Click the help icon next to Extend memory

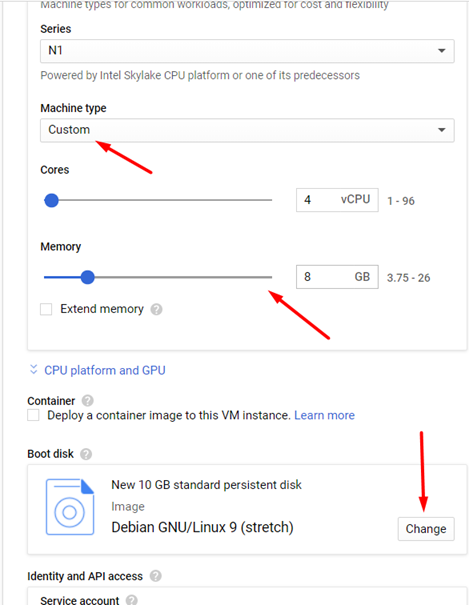coord(156,309)
